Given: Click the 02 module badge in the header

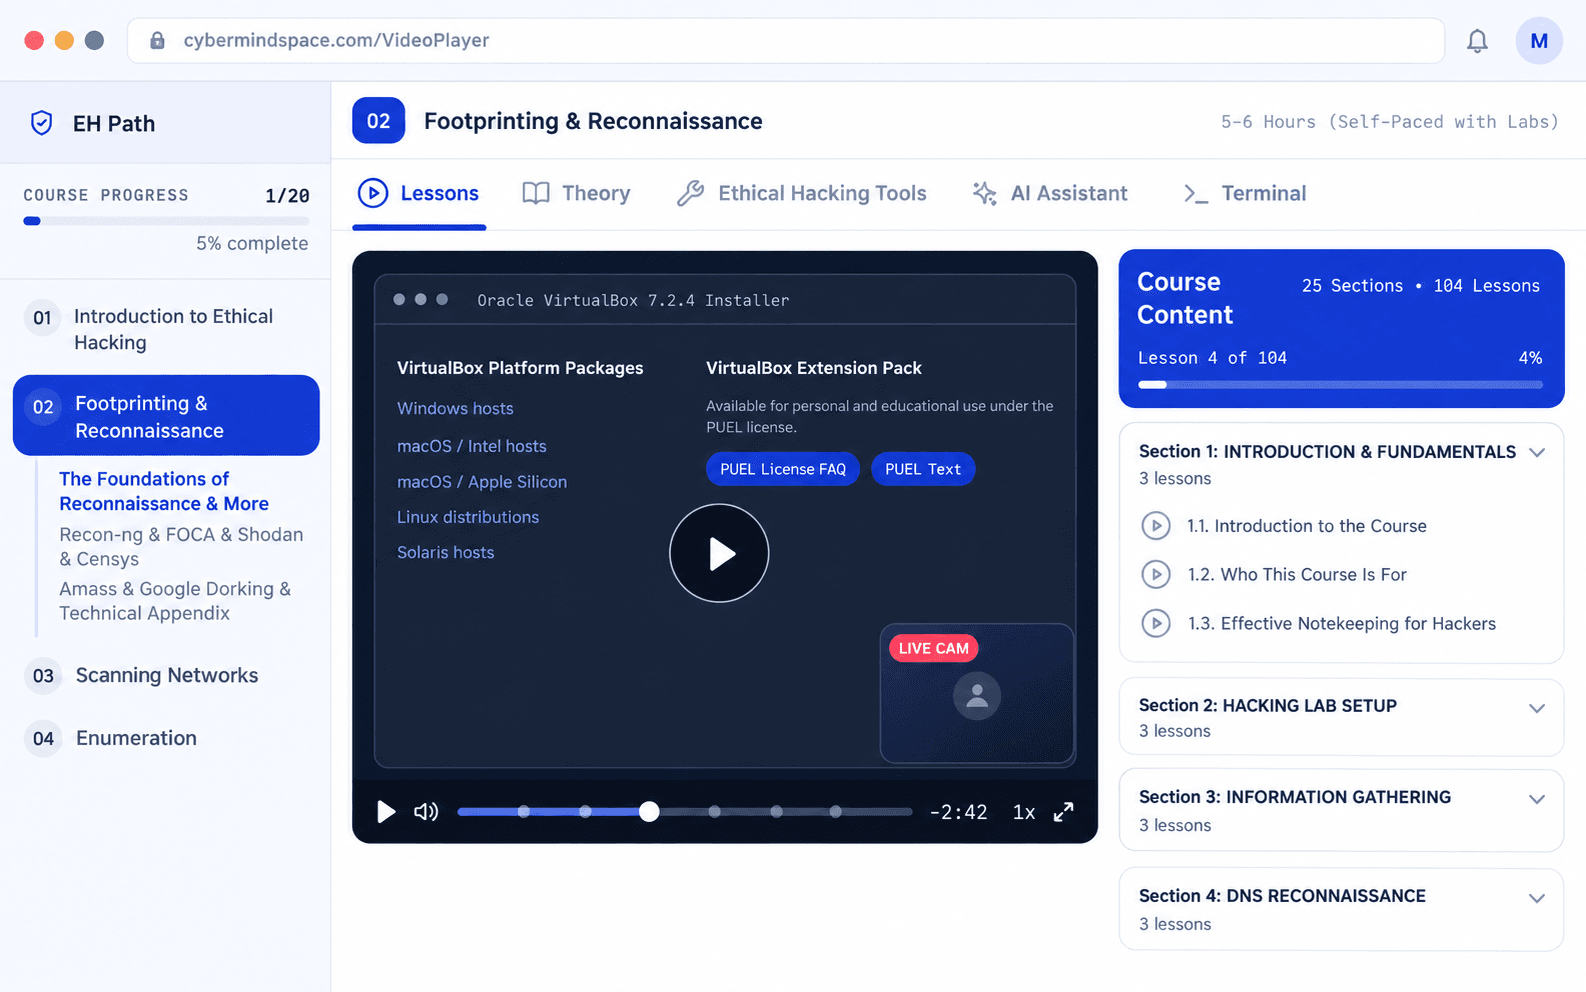Looking at the screenshot, I should coord(378,121).
